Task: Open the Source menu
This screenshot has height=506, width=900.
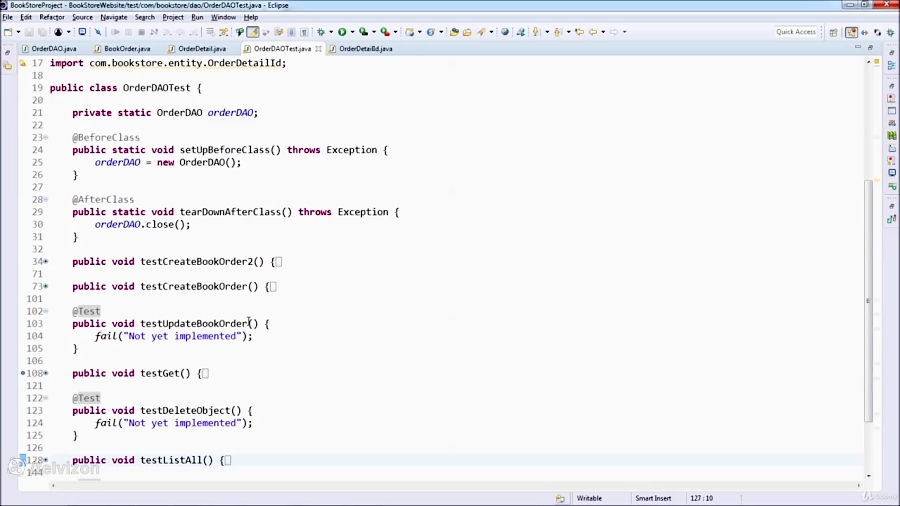Action: 82,17
